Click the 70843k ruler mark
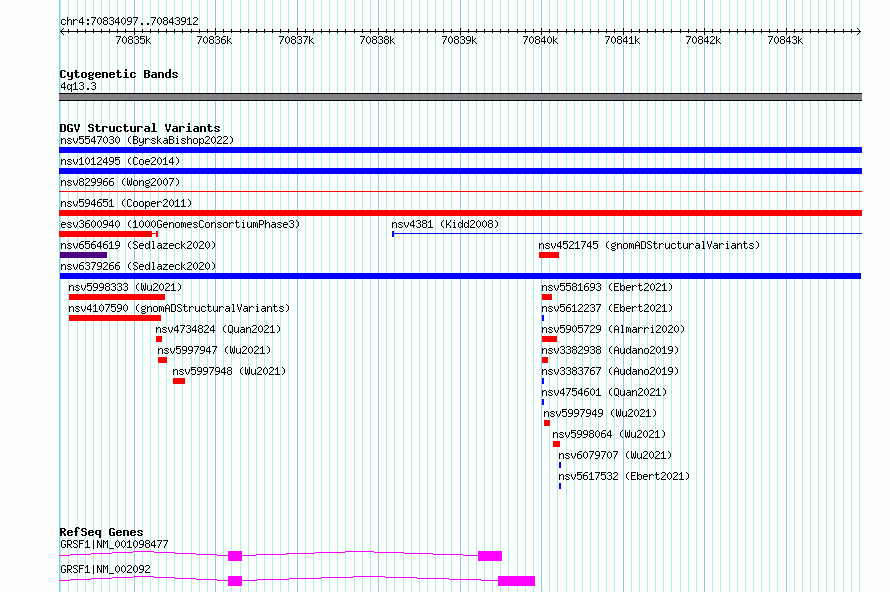 coord(785,40)
